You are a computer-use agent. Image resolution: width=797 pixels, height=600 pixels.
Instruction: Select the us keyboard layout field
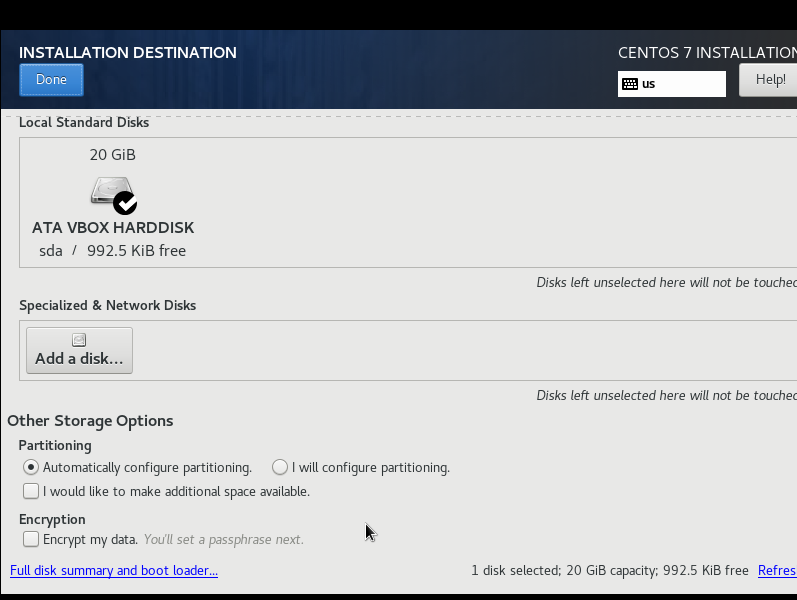click(x=680, y=84)
